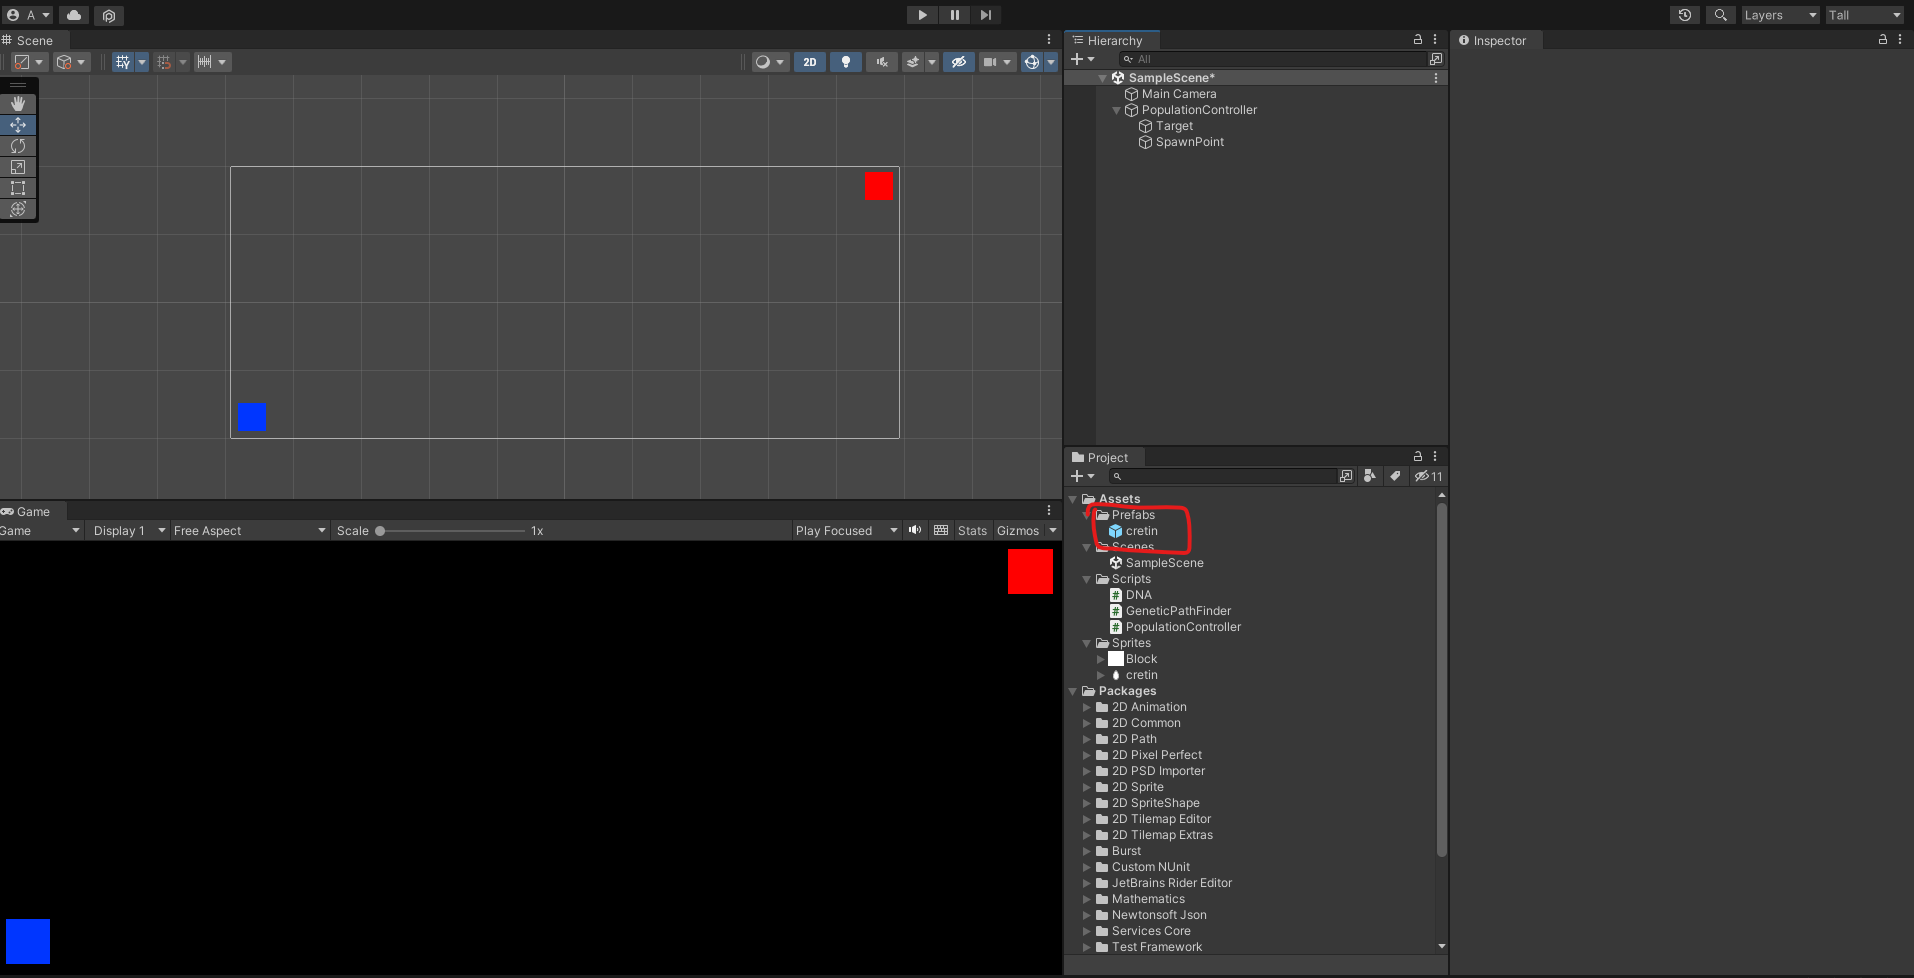Select the Rect transform tool
Viewport: 1914px width, 978px height.
18,188
